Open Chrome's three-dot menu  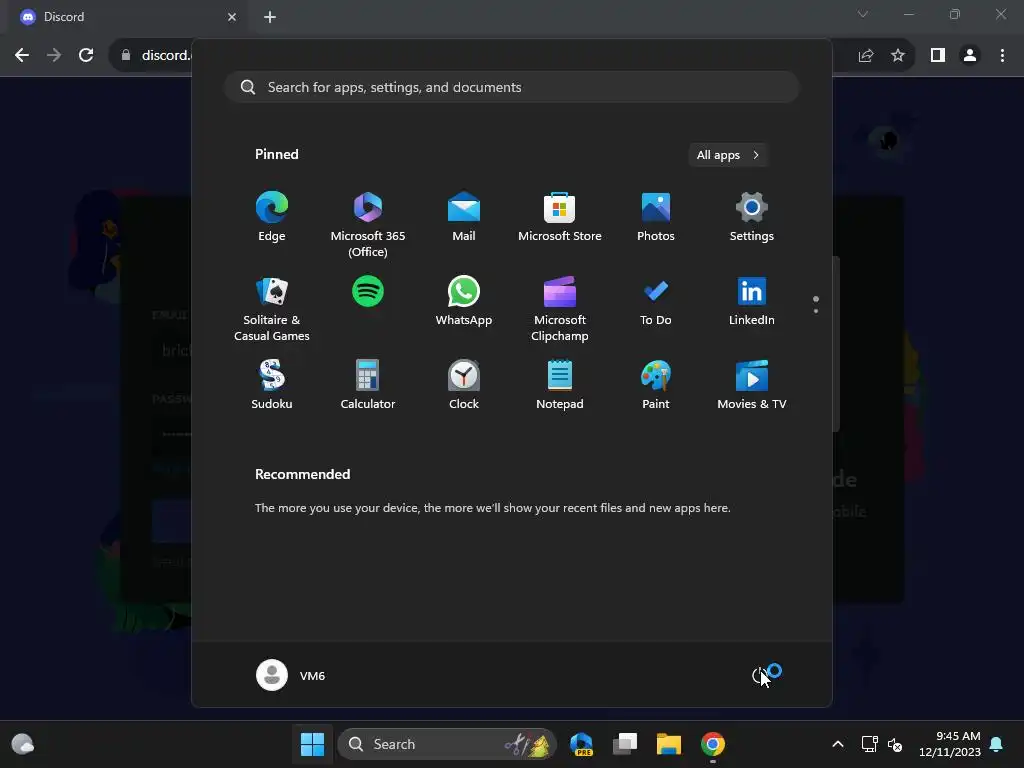pyautogui.click(x=1002, y=56)
